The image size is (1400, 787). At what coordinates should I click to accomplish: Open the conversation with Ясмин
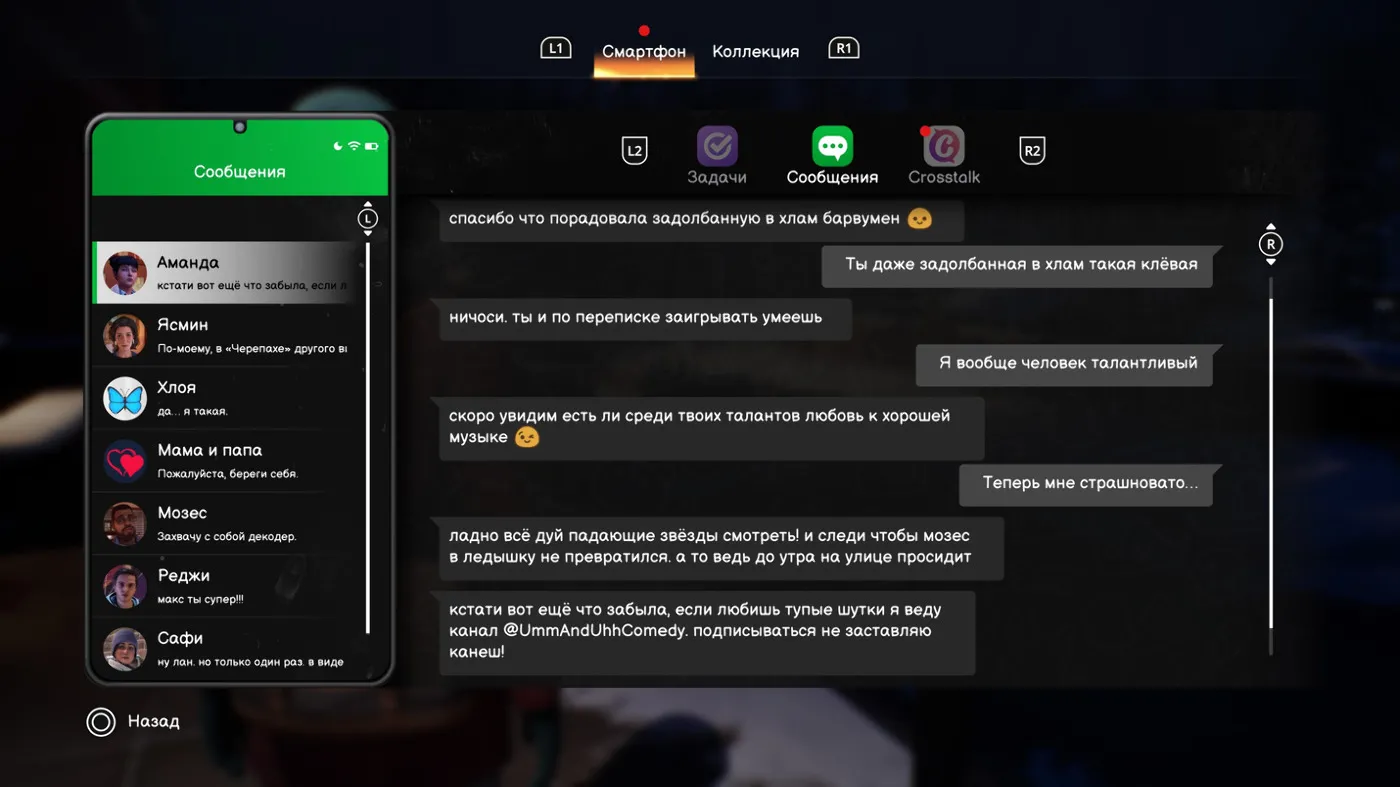point(230,336)
